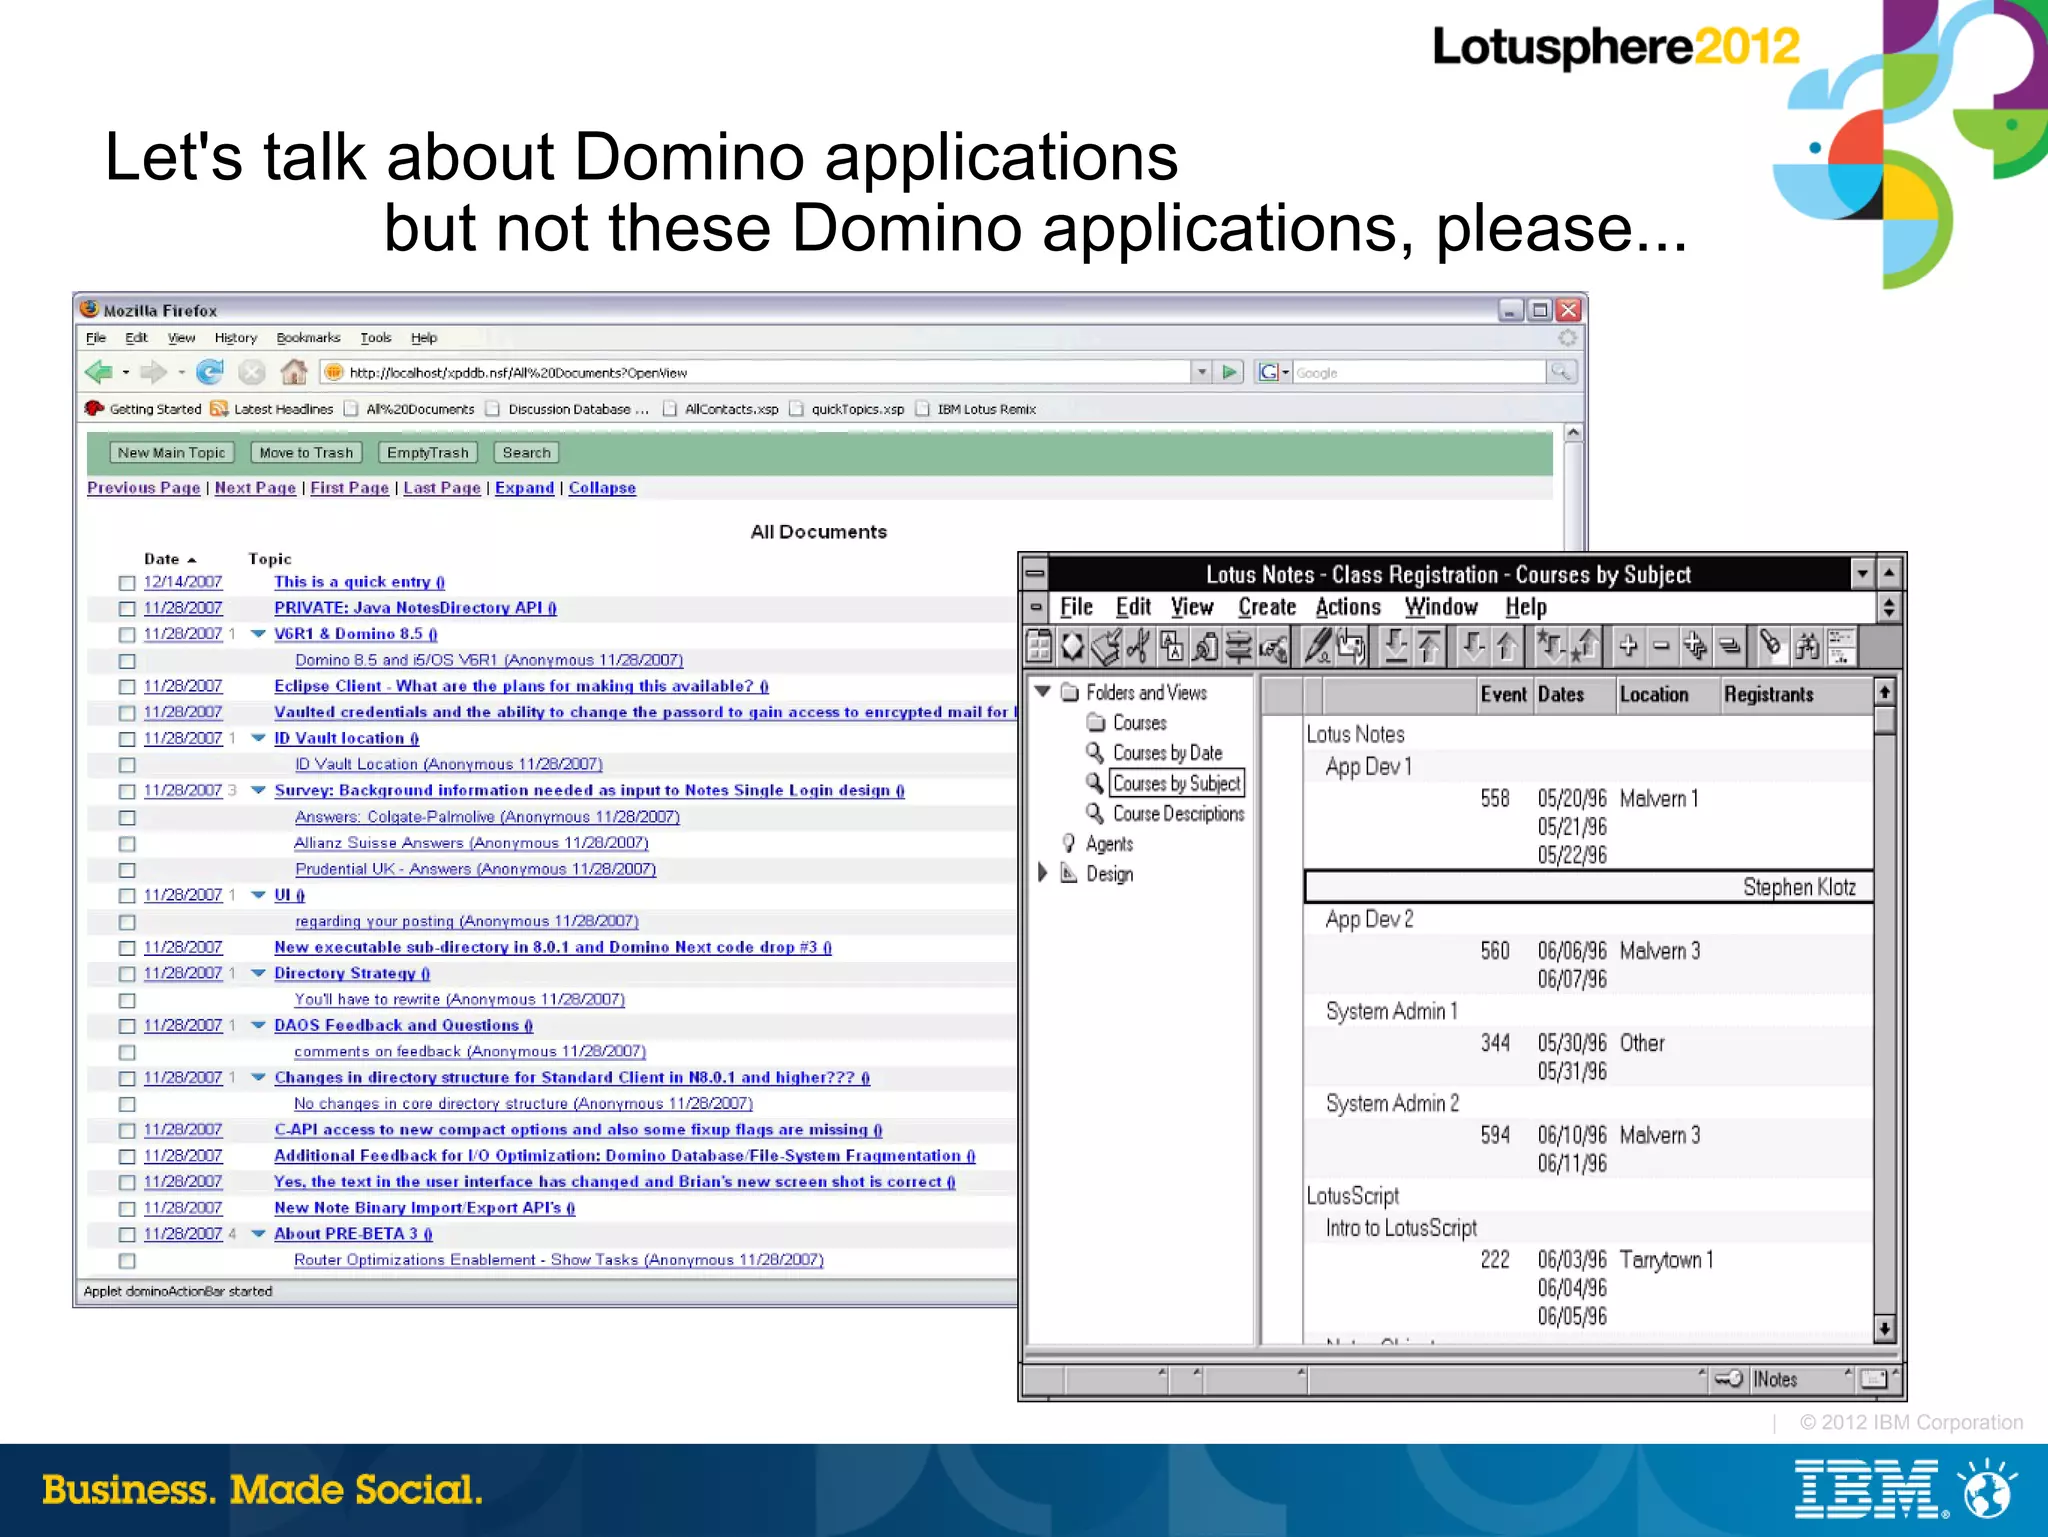
Task: Click the Notes expand all double-plus icon
Action: click(x=1695, y=647)
